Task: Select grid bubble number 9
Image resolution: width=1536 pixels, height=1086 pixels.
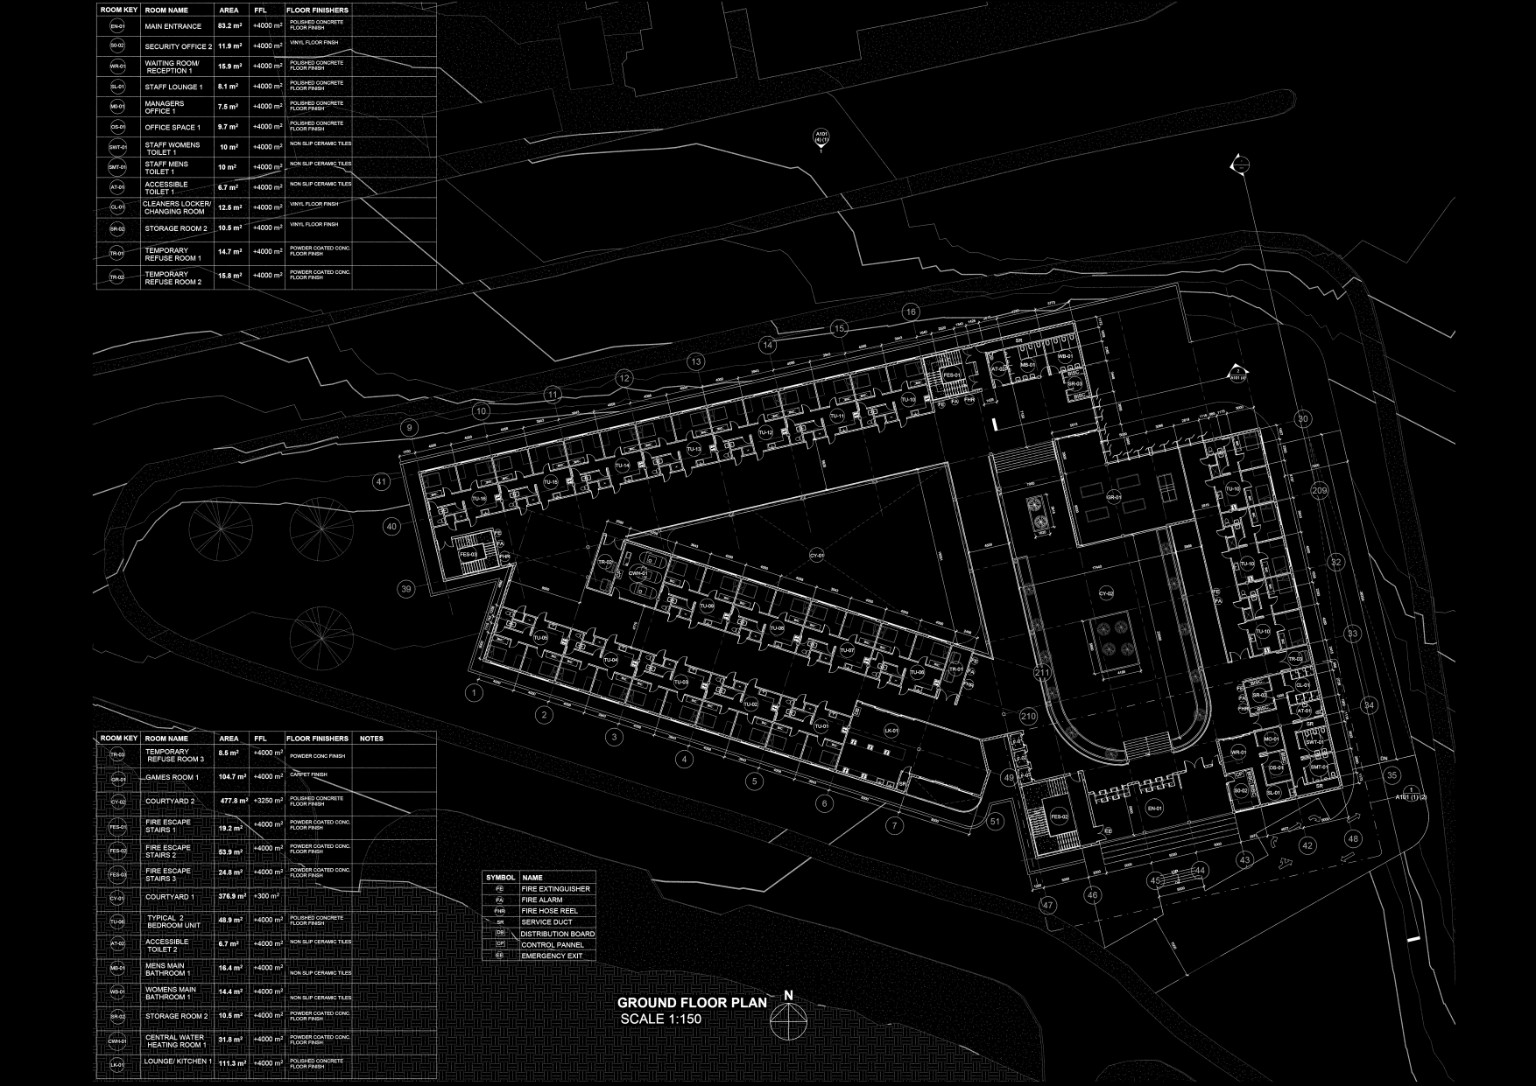Action: [408, 427]
